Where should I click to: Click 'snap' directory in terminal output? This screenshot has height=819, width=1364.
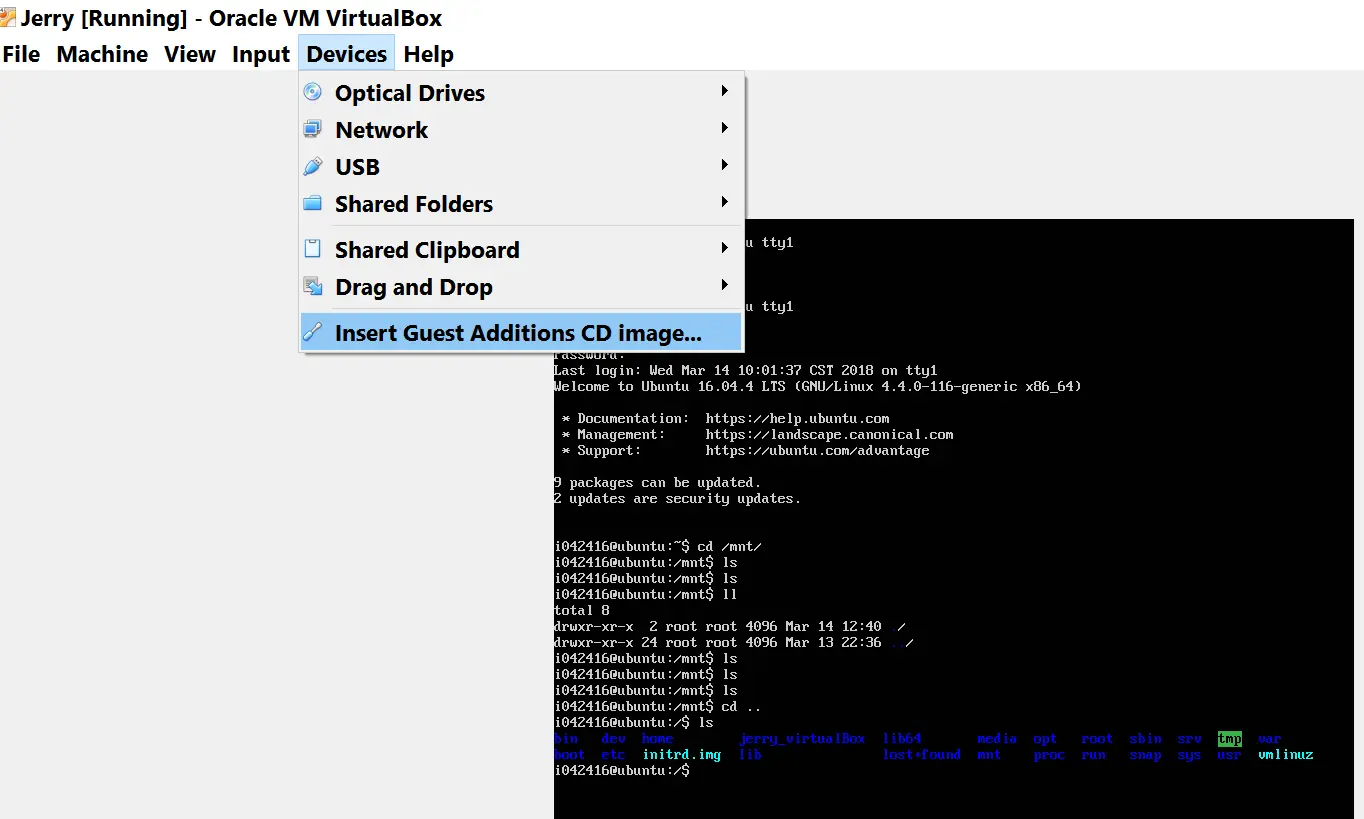click(x=1145, y=754)
